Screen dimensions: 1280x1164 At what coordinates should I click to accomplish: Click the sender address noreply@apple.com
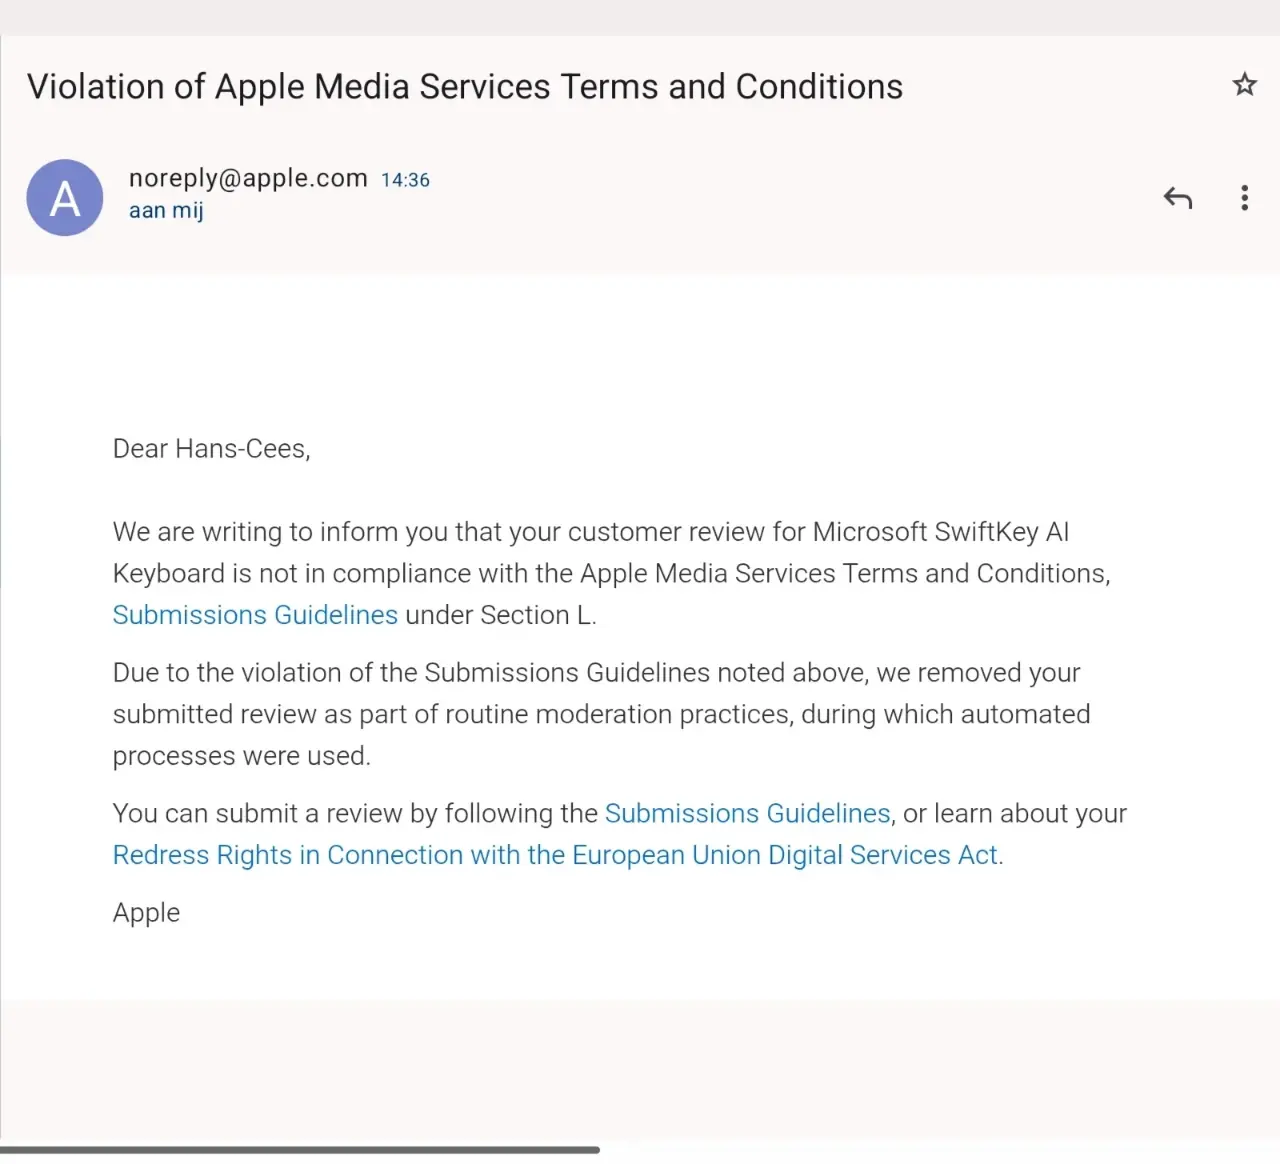coord(248,178)
